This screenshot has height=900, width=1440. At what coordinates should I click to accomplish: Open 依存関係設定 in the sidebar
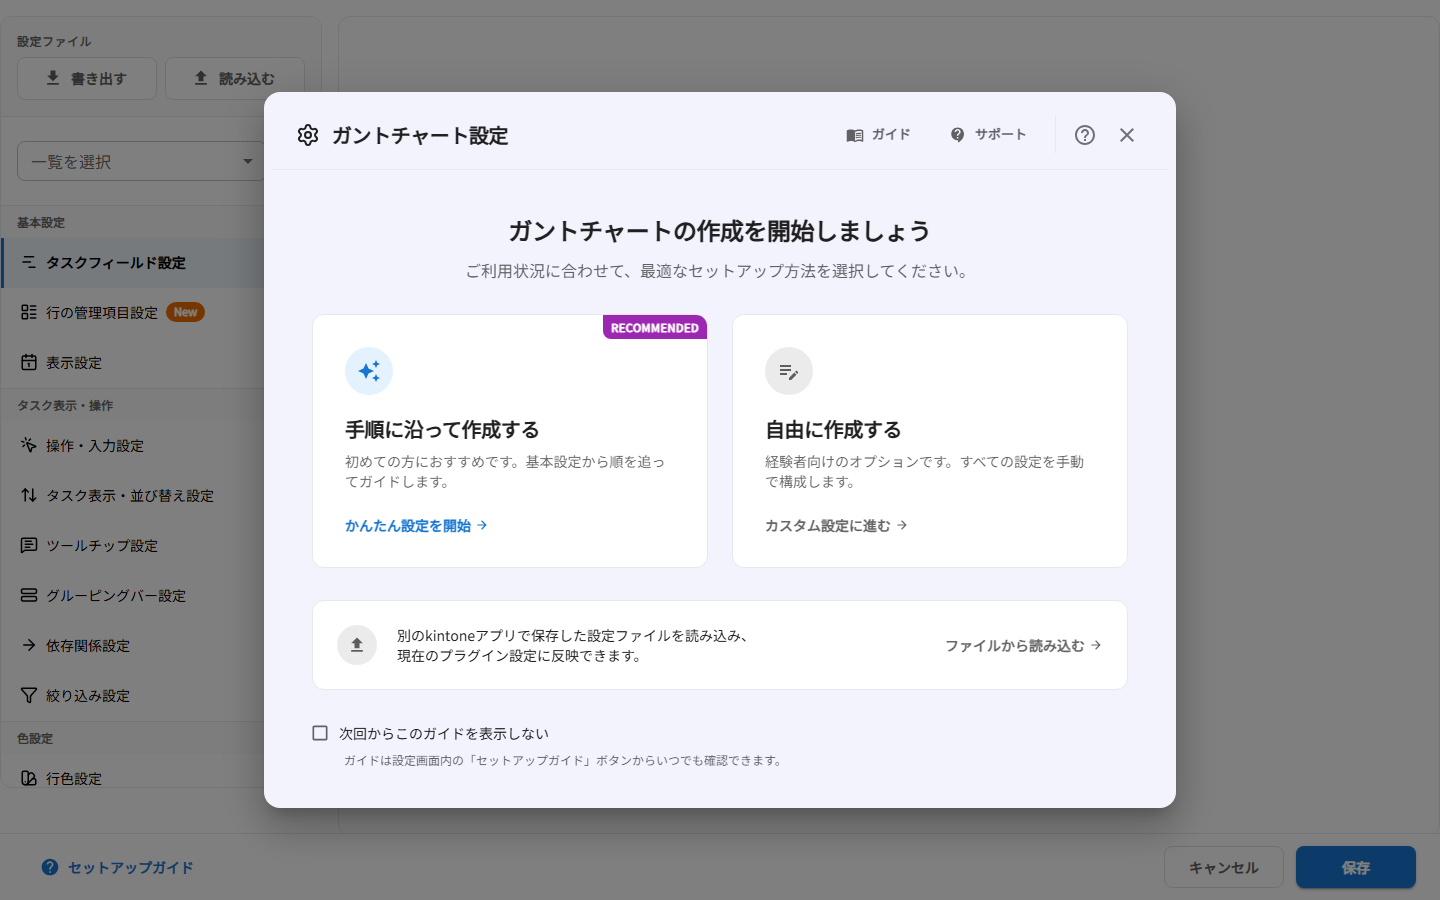(x=133, y=646)
